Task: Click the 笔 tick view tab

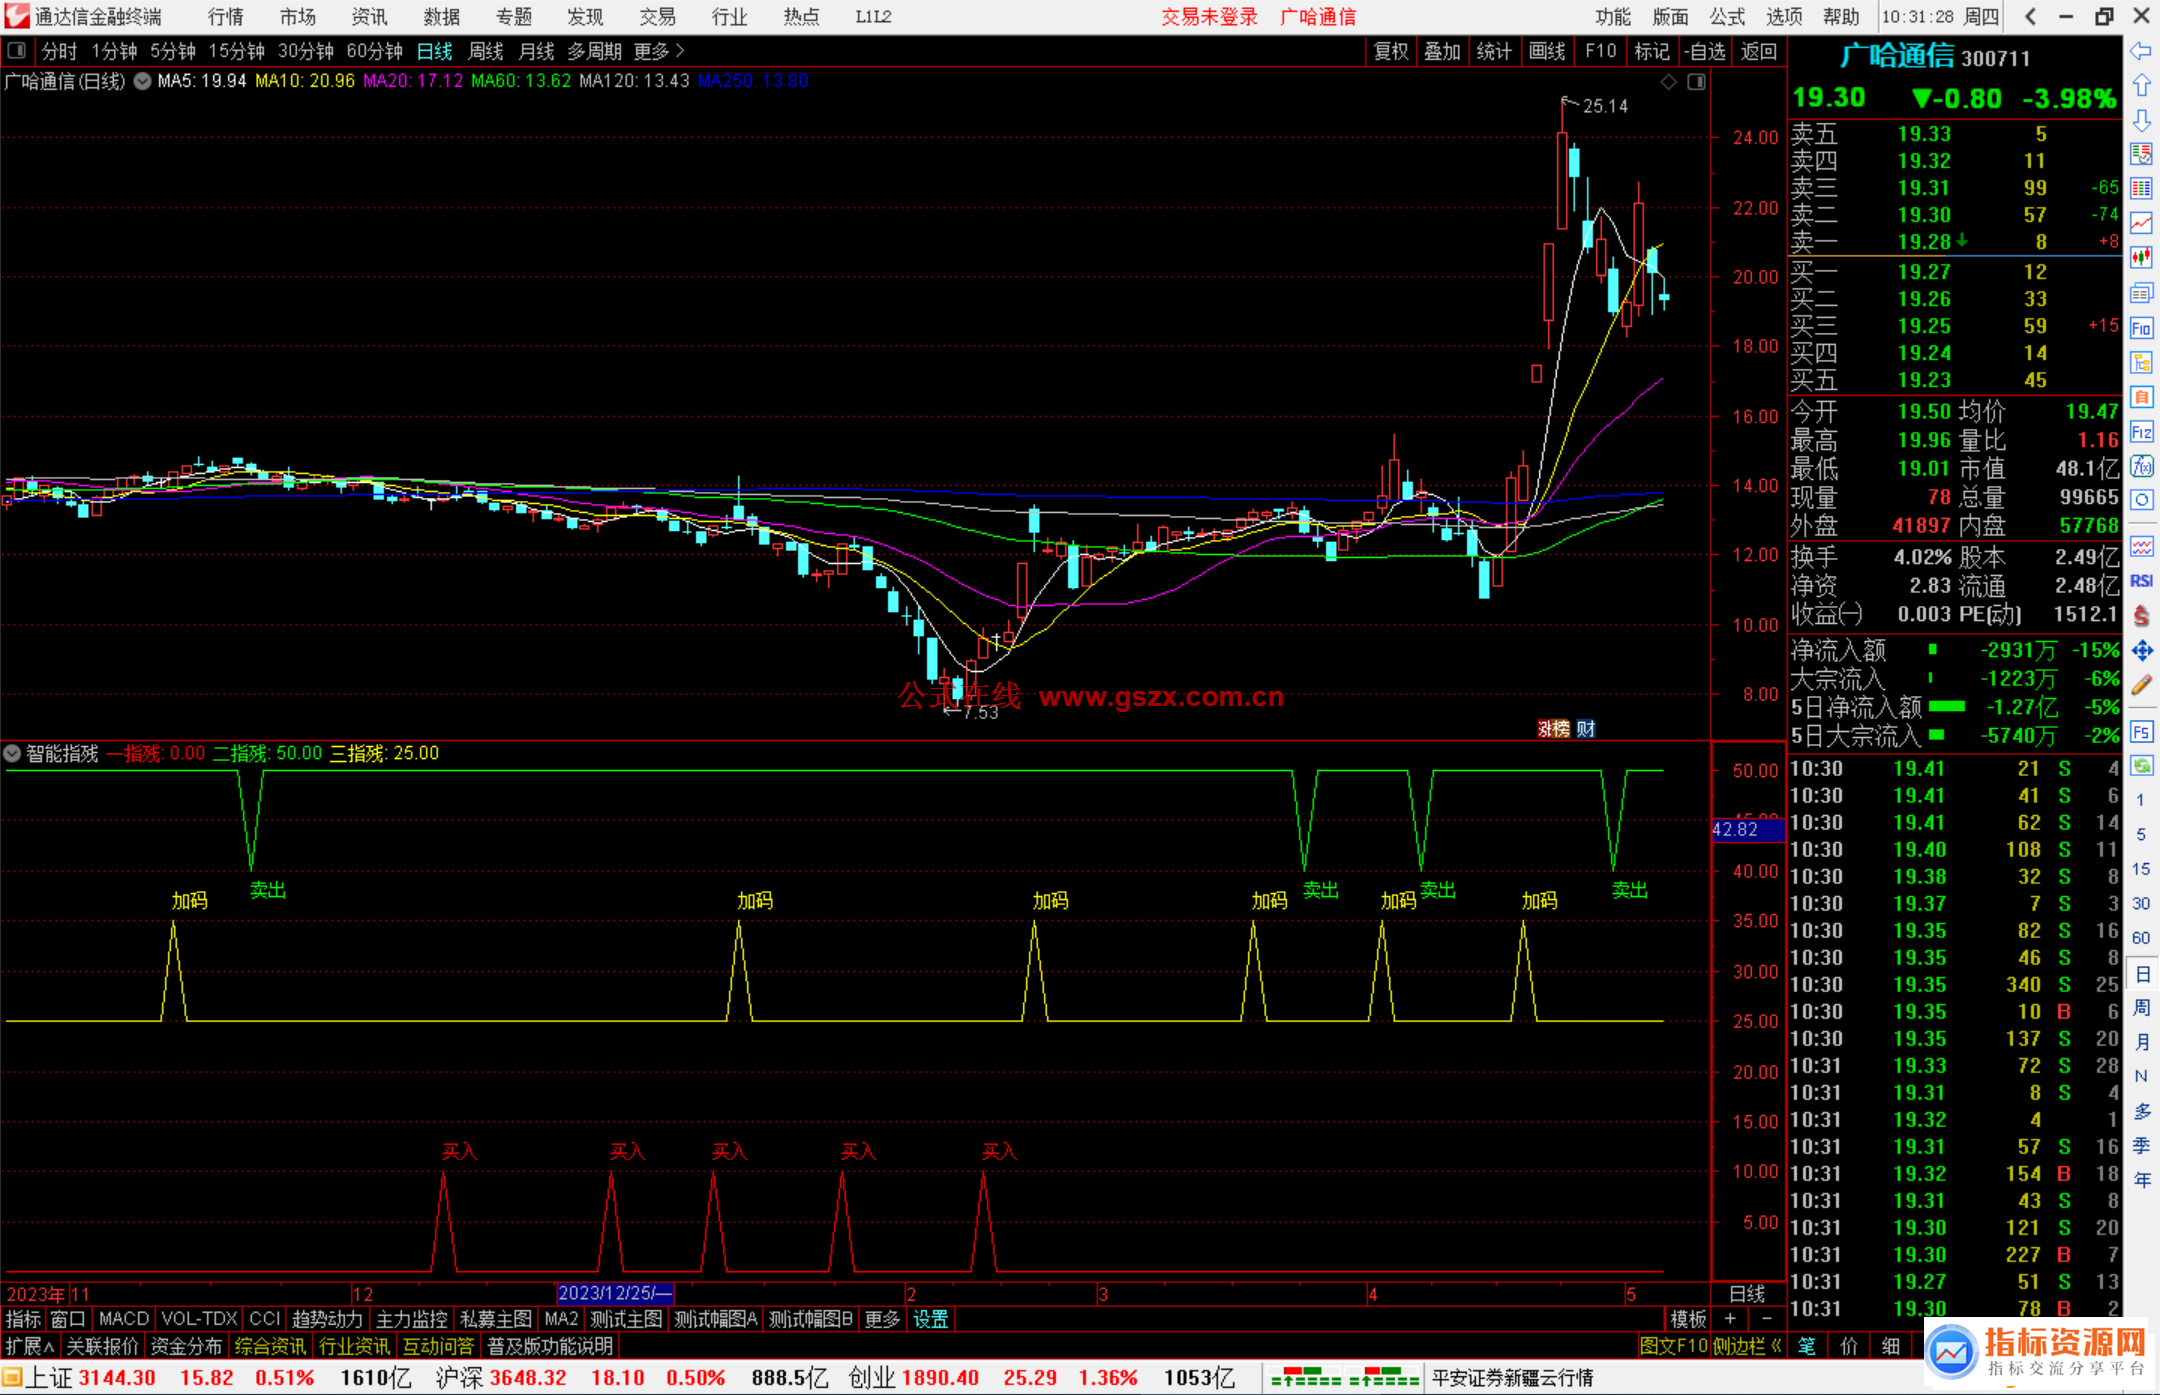Action: pos(1806,1346)
